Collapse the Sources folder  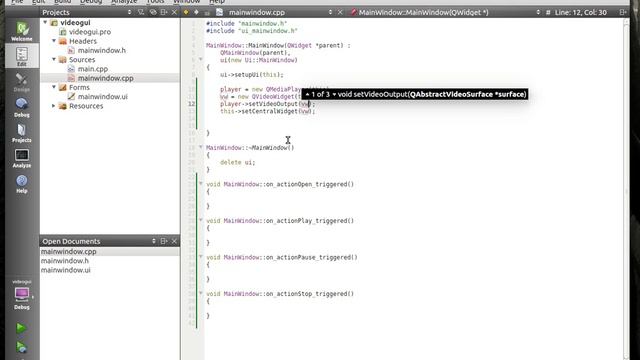click(54, 60)
